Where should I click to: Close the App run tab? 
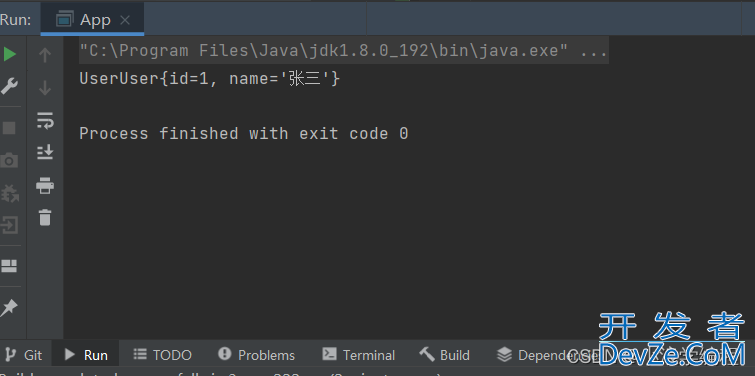(x=125, y=20)
